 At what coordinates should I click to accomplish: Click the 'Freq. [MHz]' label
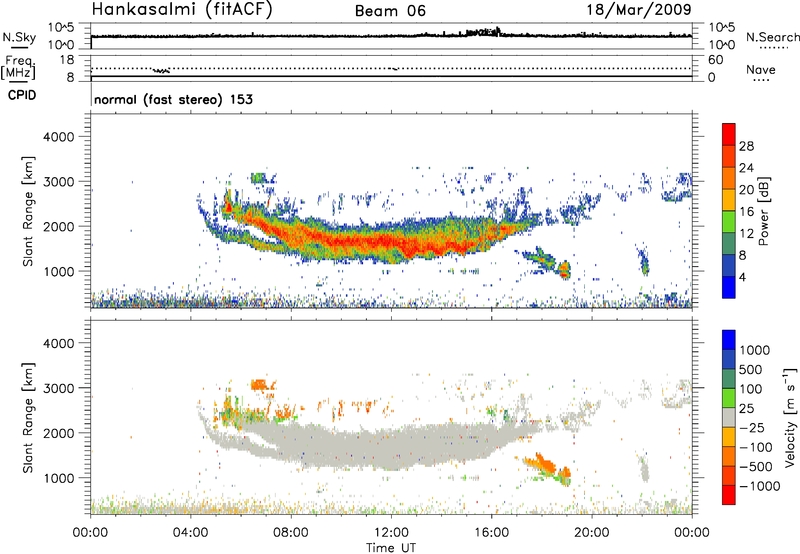pyautogui.click(x=18, y=68)
